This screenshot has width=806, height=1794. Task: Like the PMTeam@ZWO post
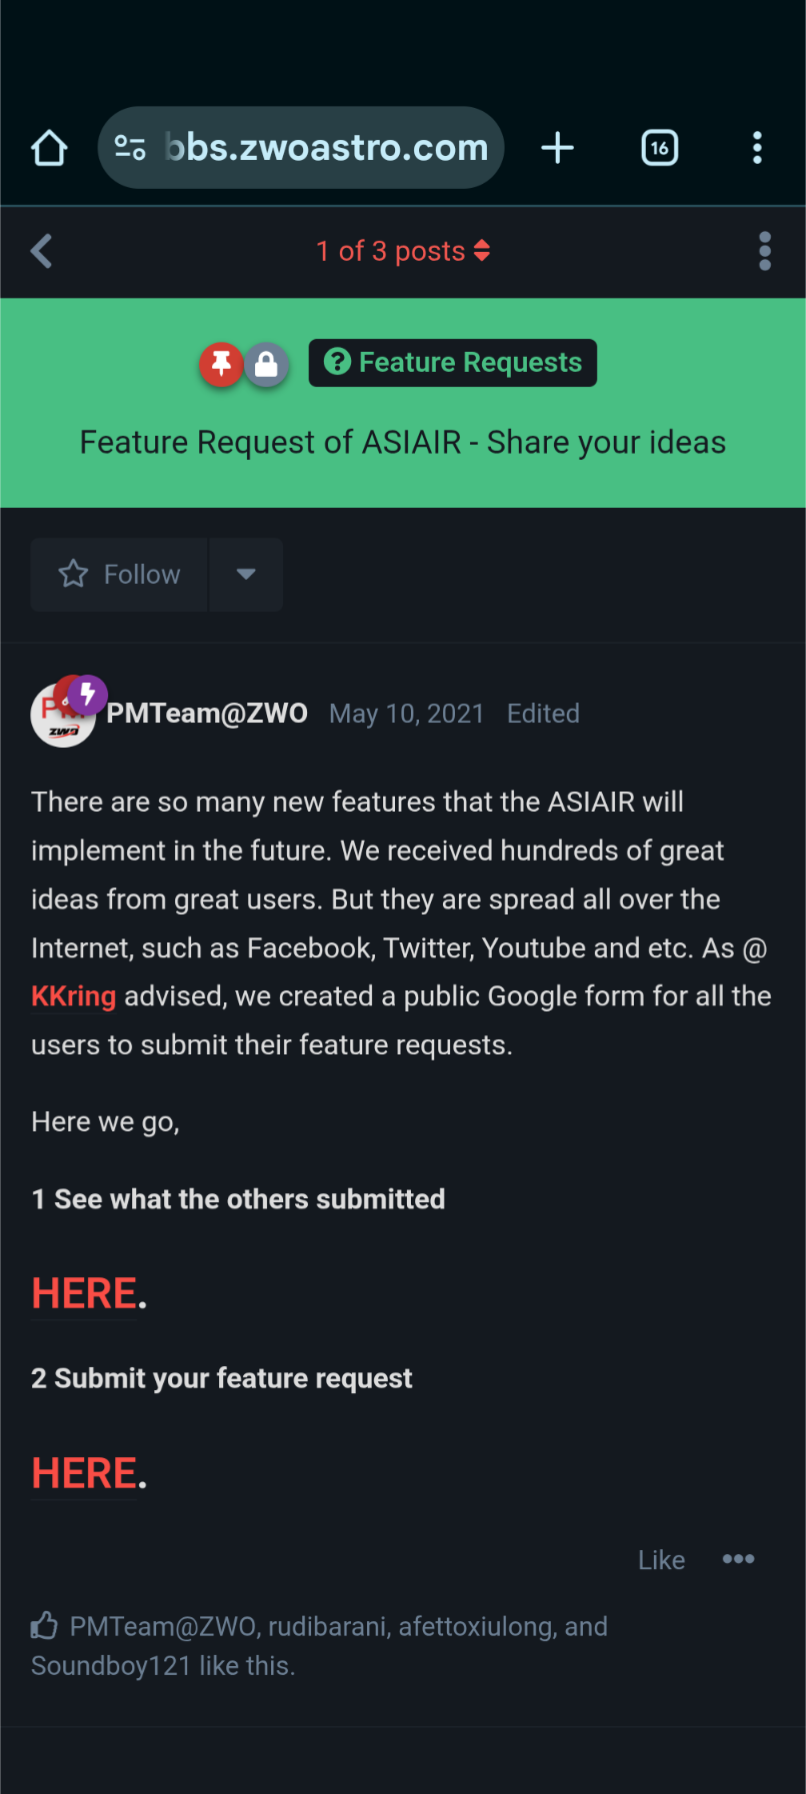click(x=661, y=1560)
